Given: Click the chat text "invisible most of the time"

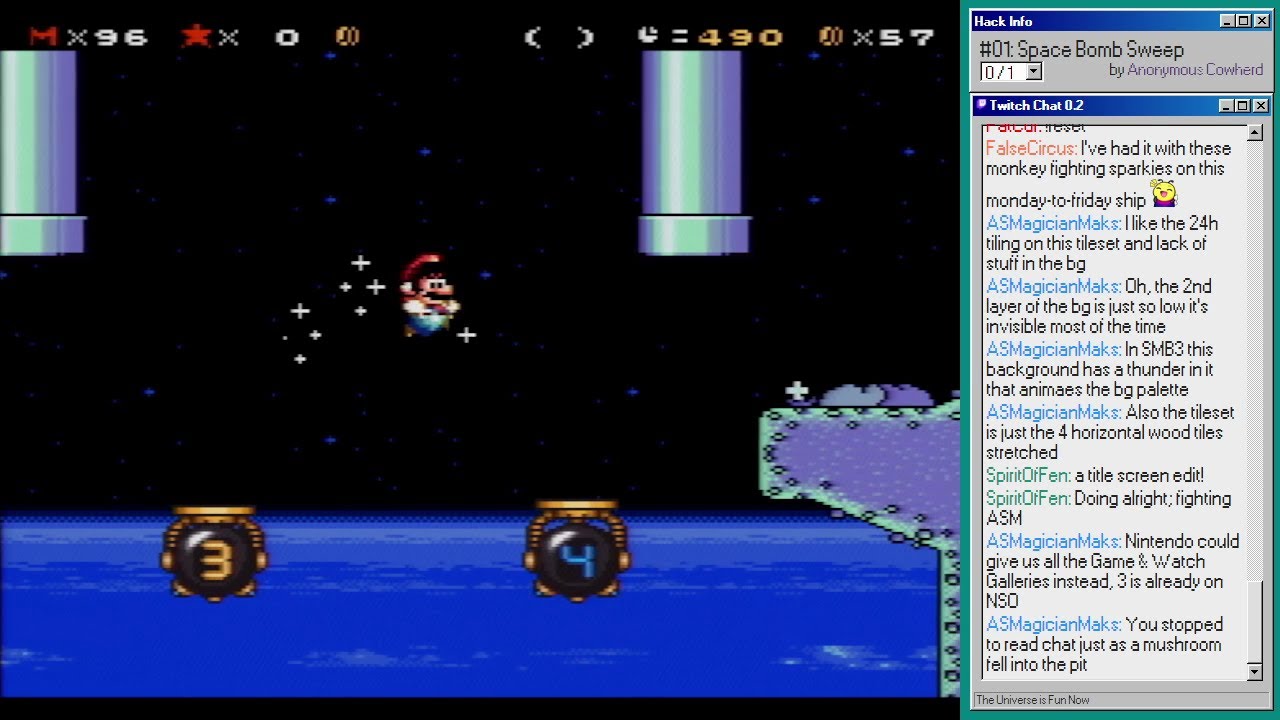Looking at the screenshot, I should pyautogui.click(x=1076, y=326).
